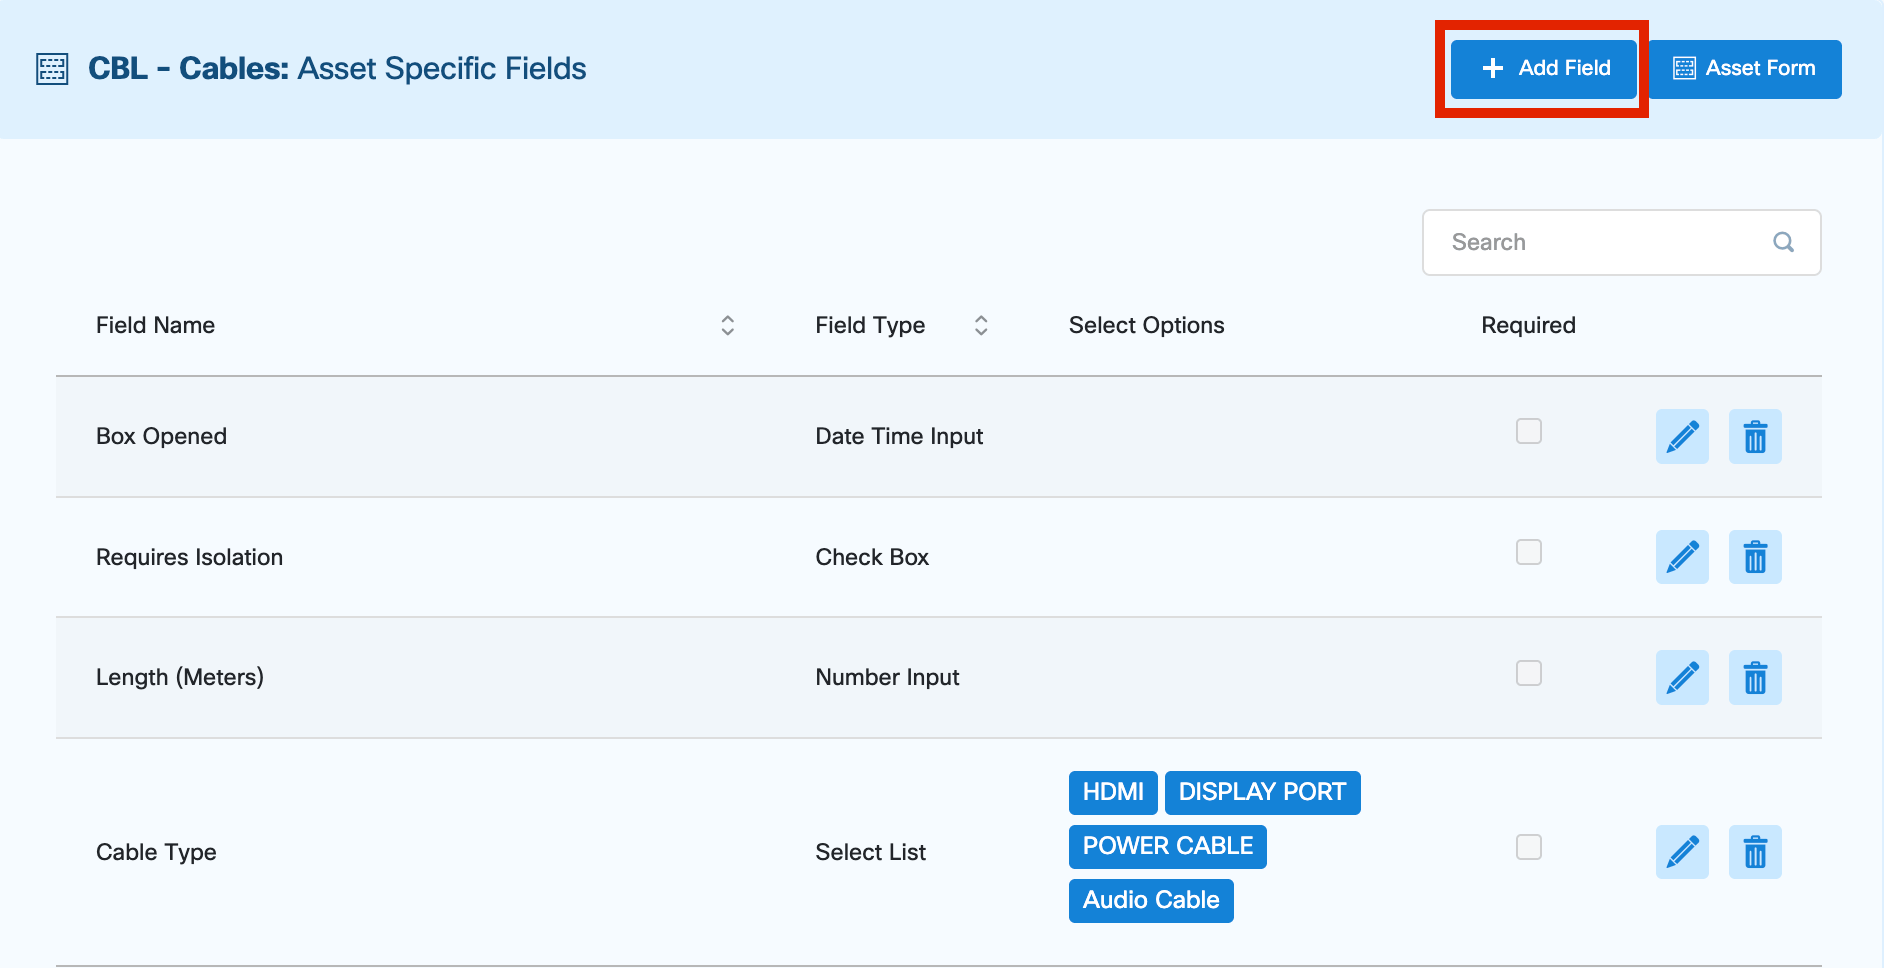Viewport: 1884px width, 968px height.
Task: Delete the Box Opened field
Action: click(x=1756, y=436)
